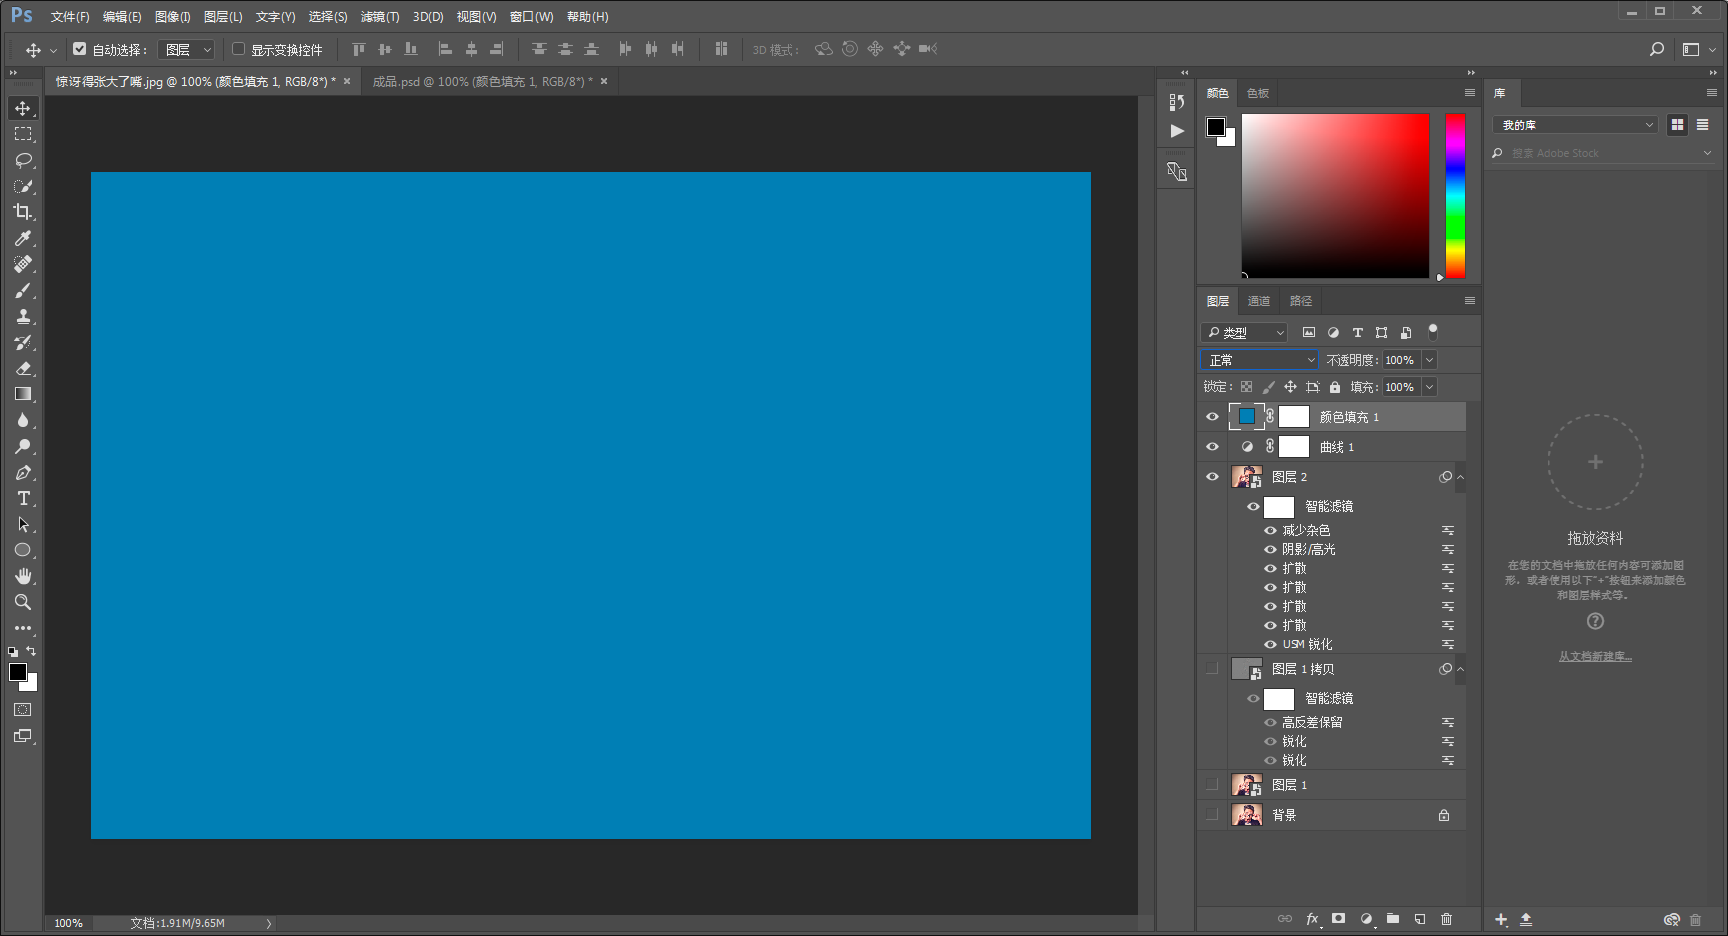Click the rainbow hue slider strip
Viewport: 1728px width, 936px height.
click(x=1455, y=195)
